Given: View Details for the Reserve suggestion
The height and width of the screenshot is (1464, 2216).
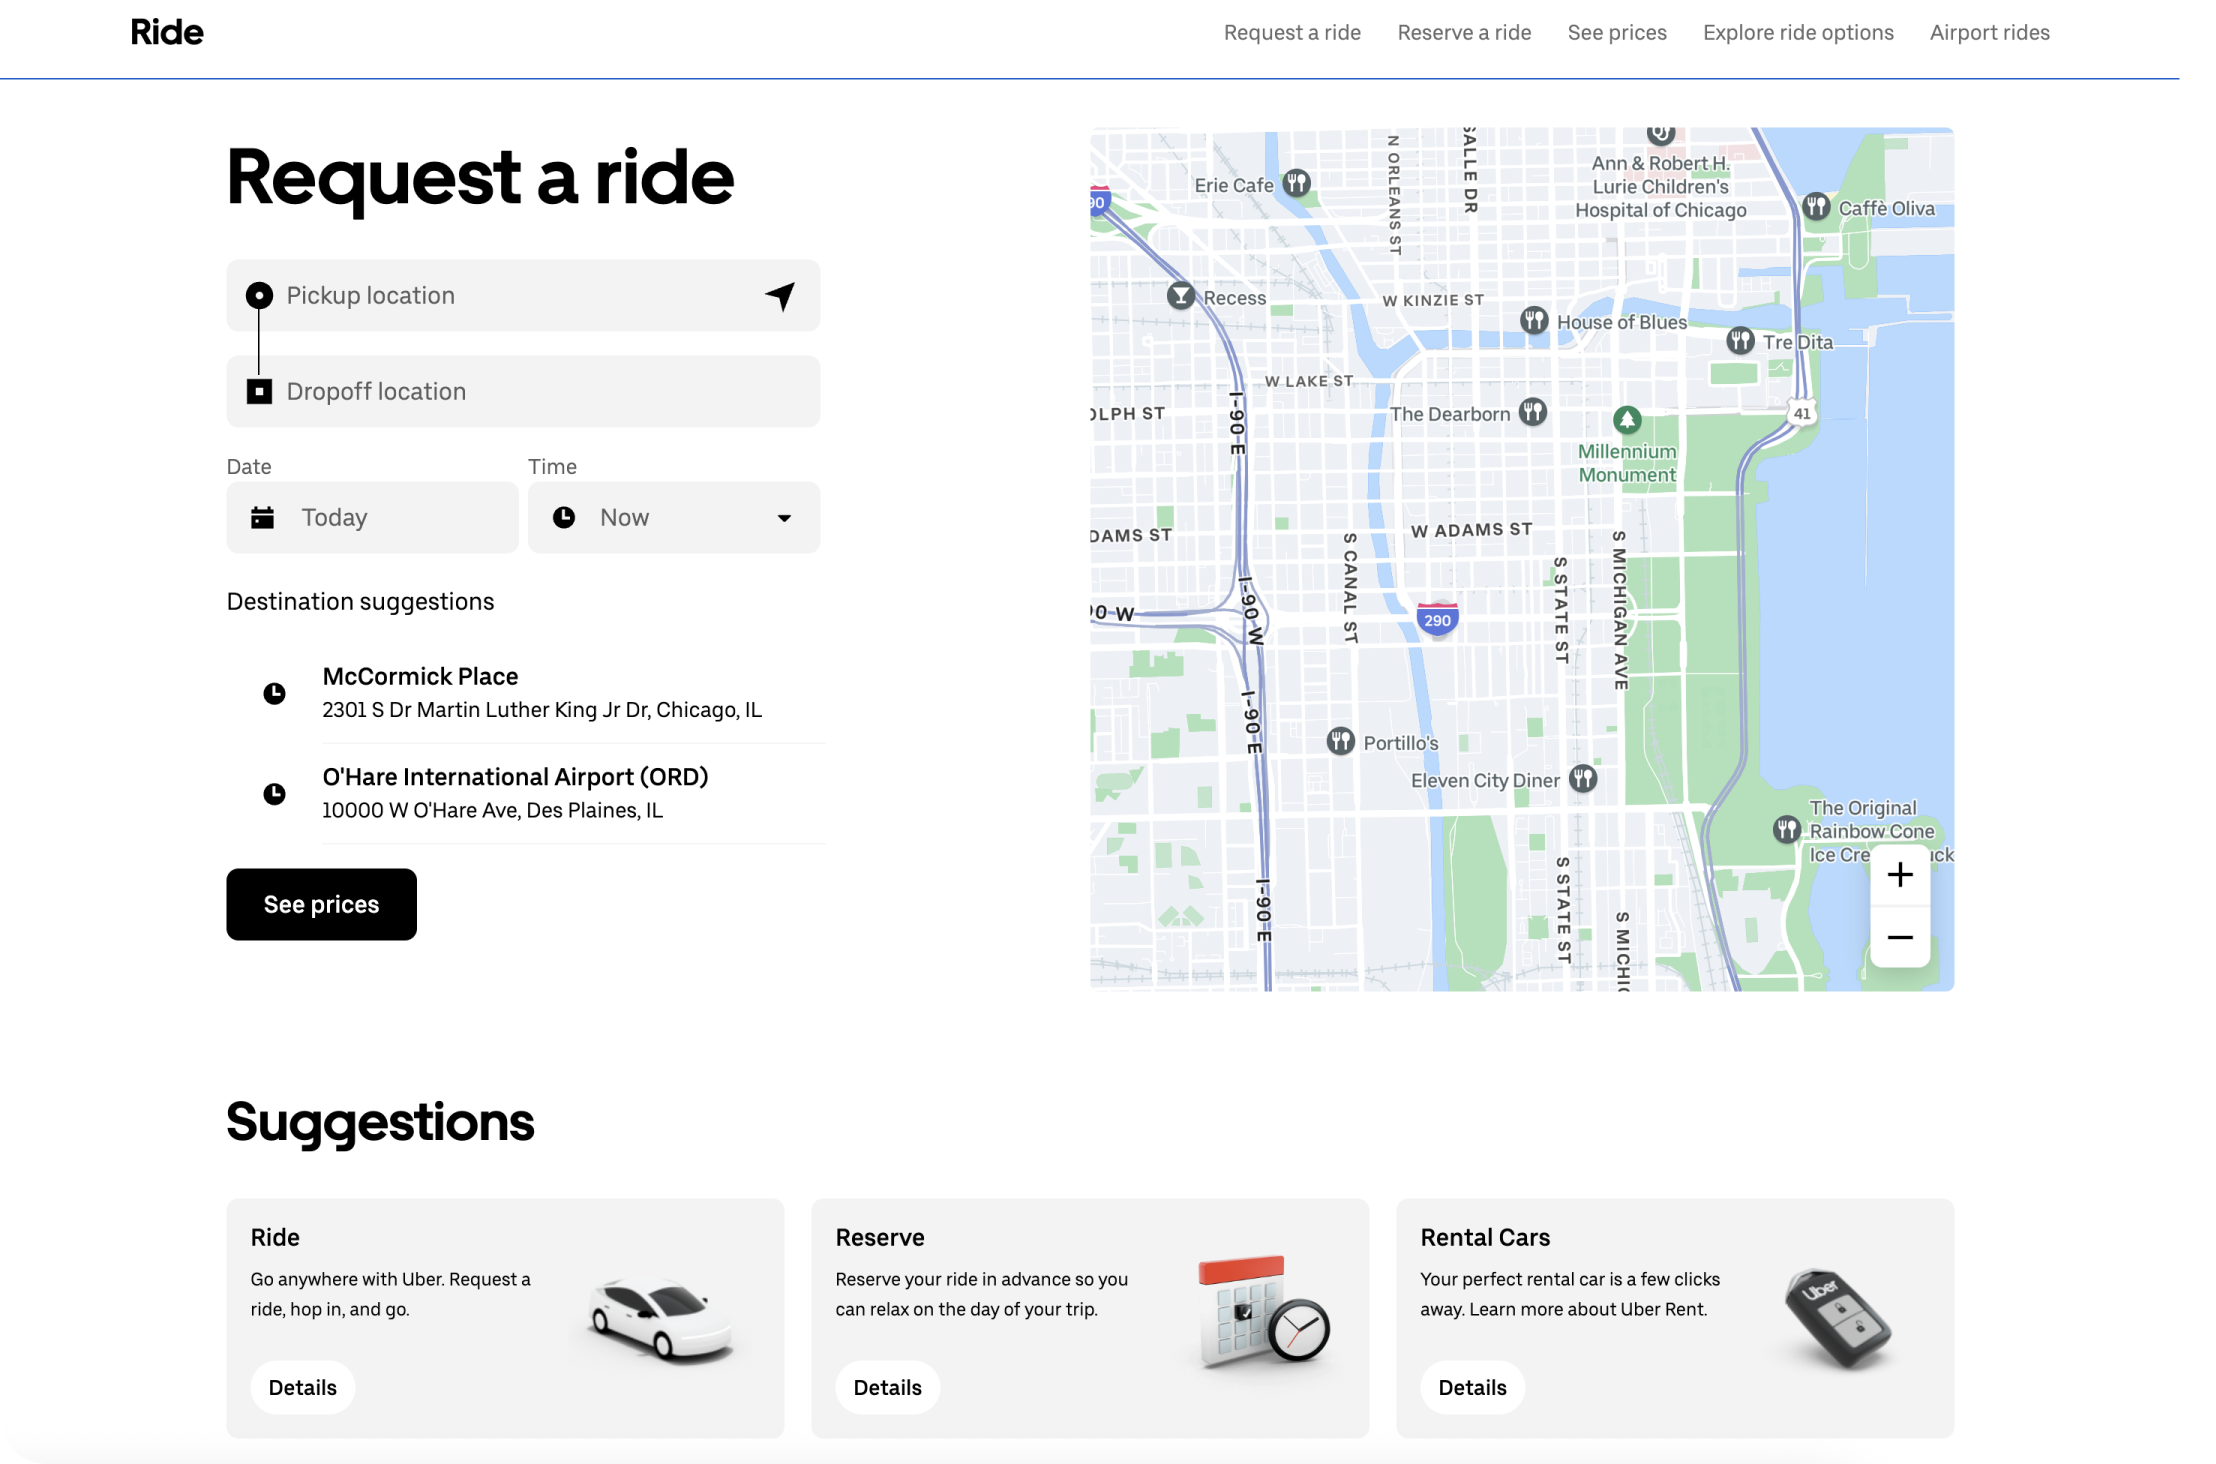Looking at the screenshot, I should (887, 1387).
